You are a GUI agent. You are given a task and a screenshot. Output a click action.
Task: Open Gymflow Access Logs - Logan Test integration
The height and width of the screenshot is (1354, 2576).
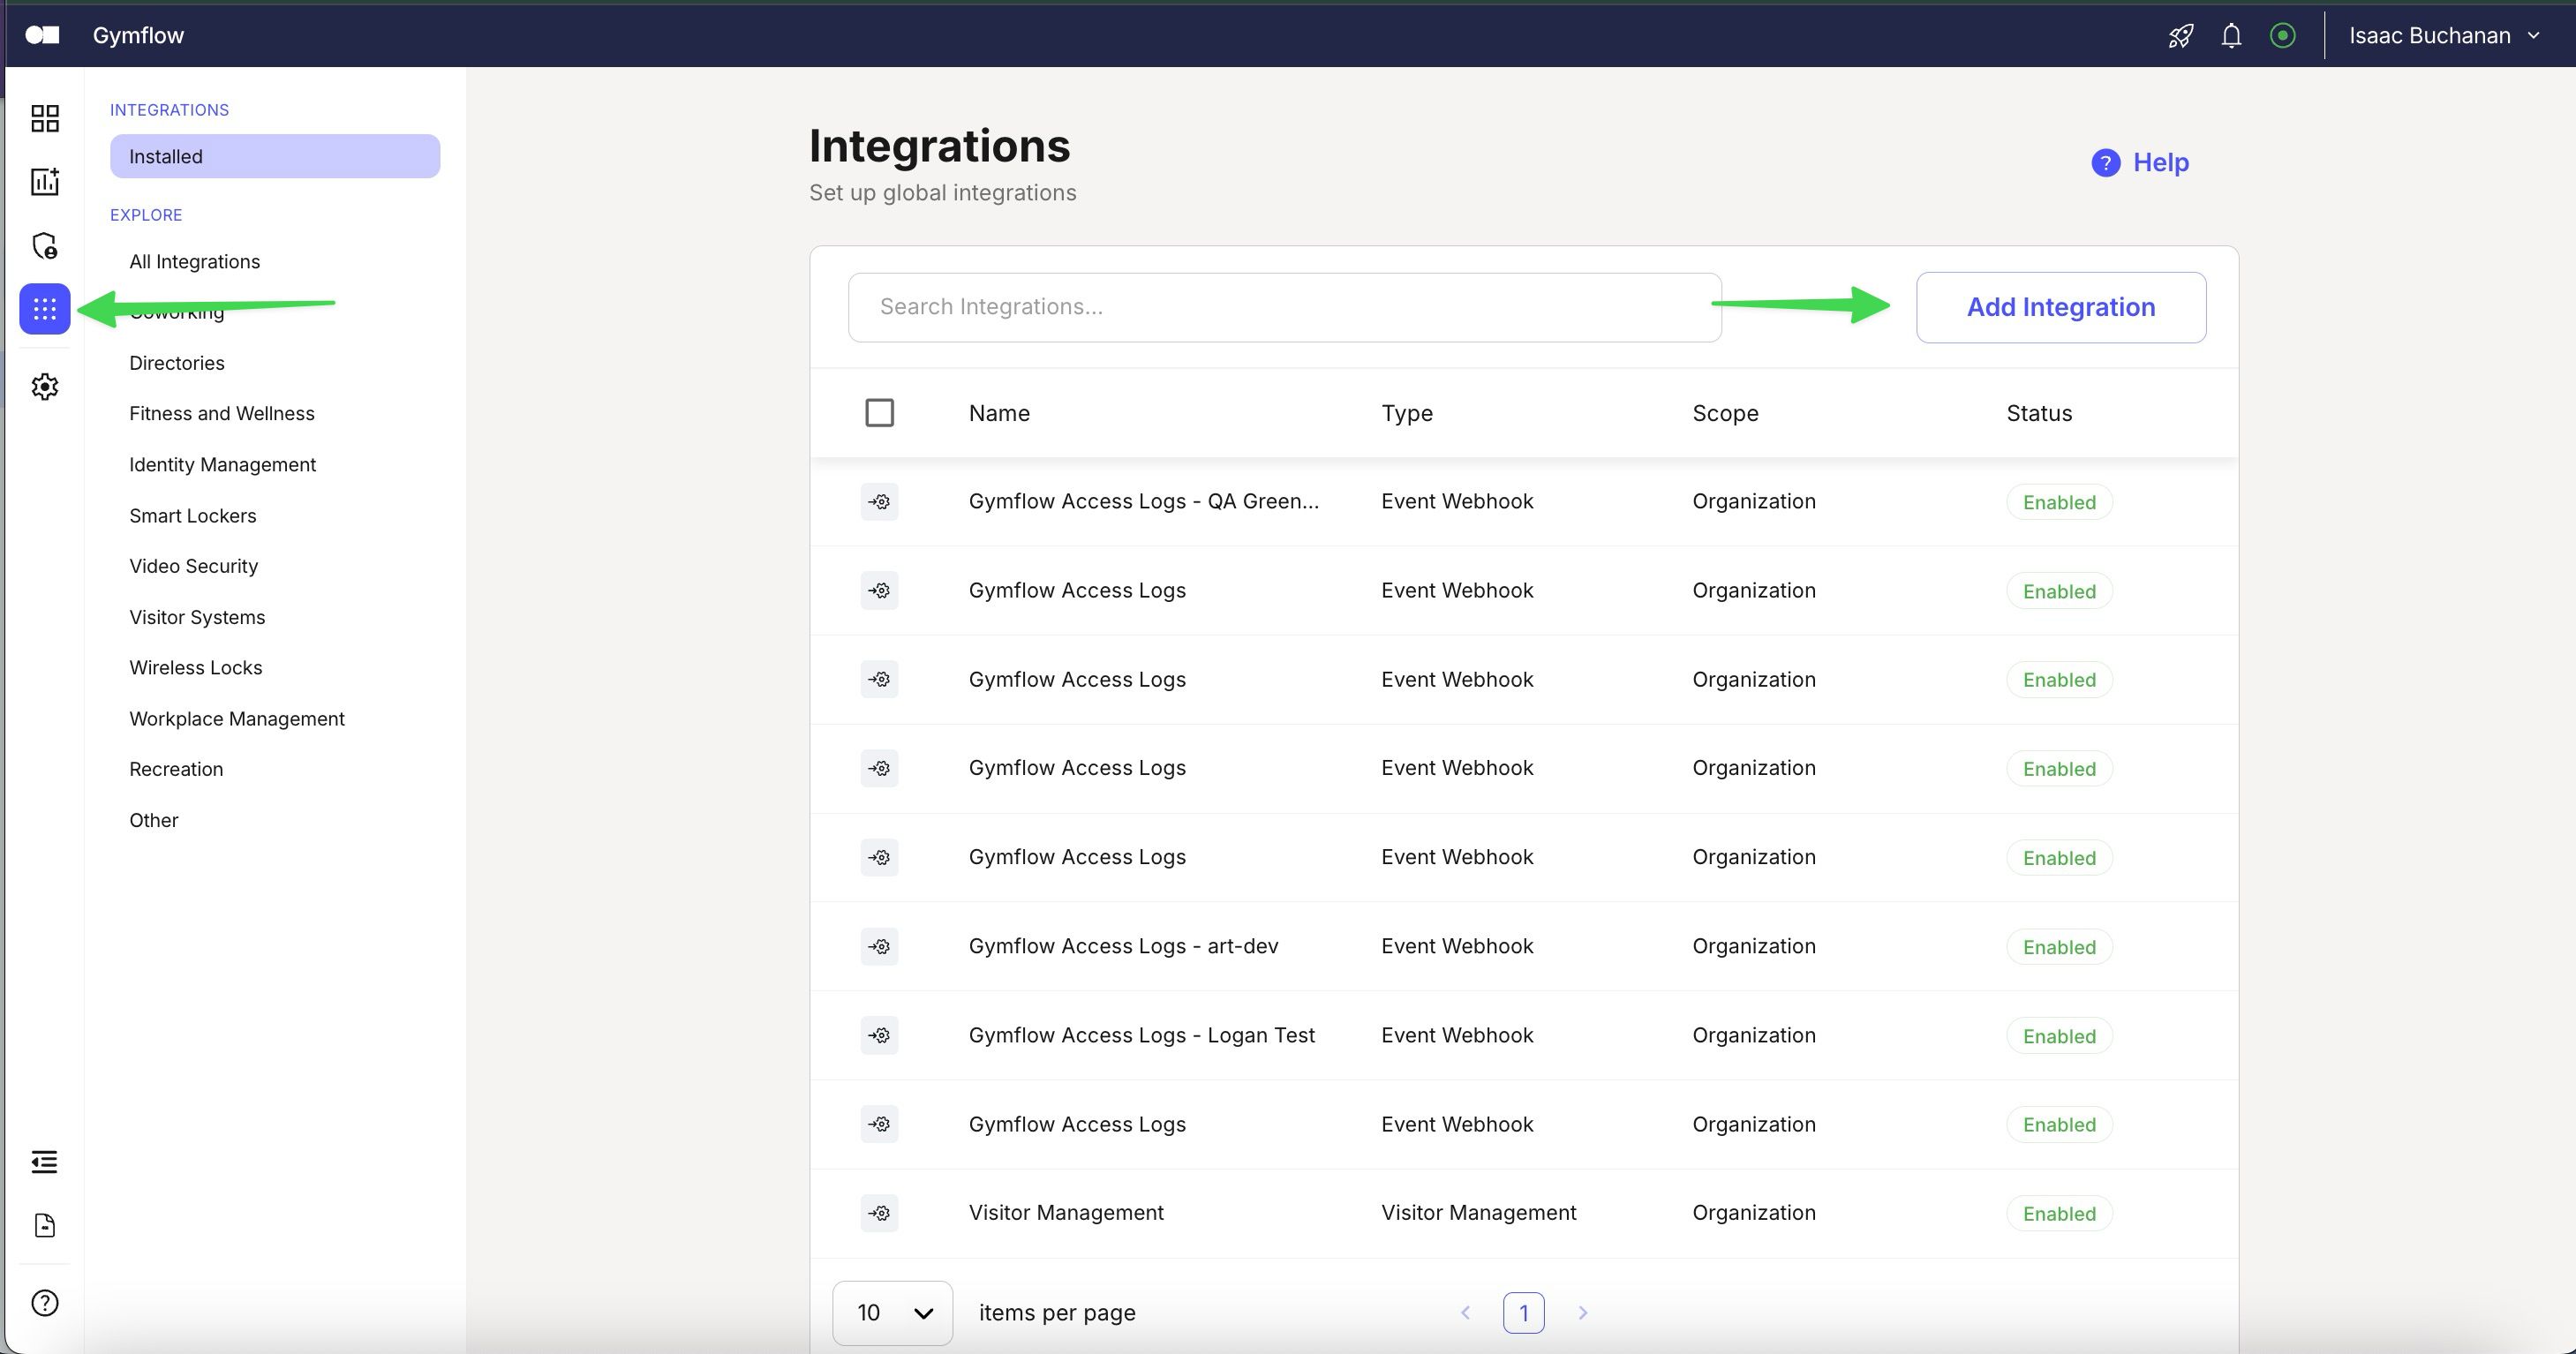pos(1142,1035)
